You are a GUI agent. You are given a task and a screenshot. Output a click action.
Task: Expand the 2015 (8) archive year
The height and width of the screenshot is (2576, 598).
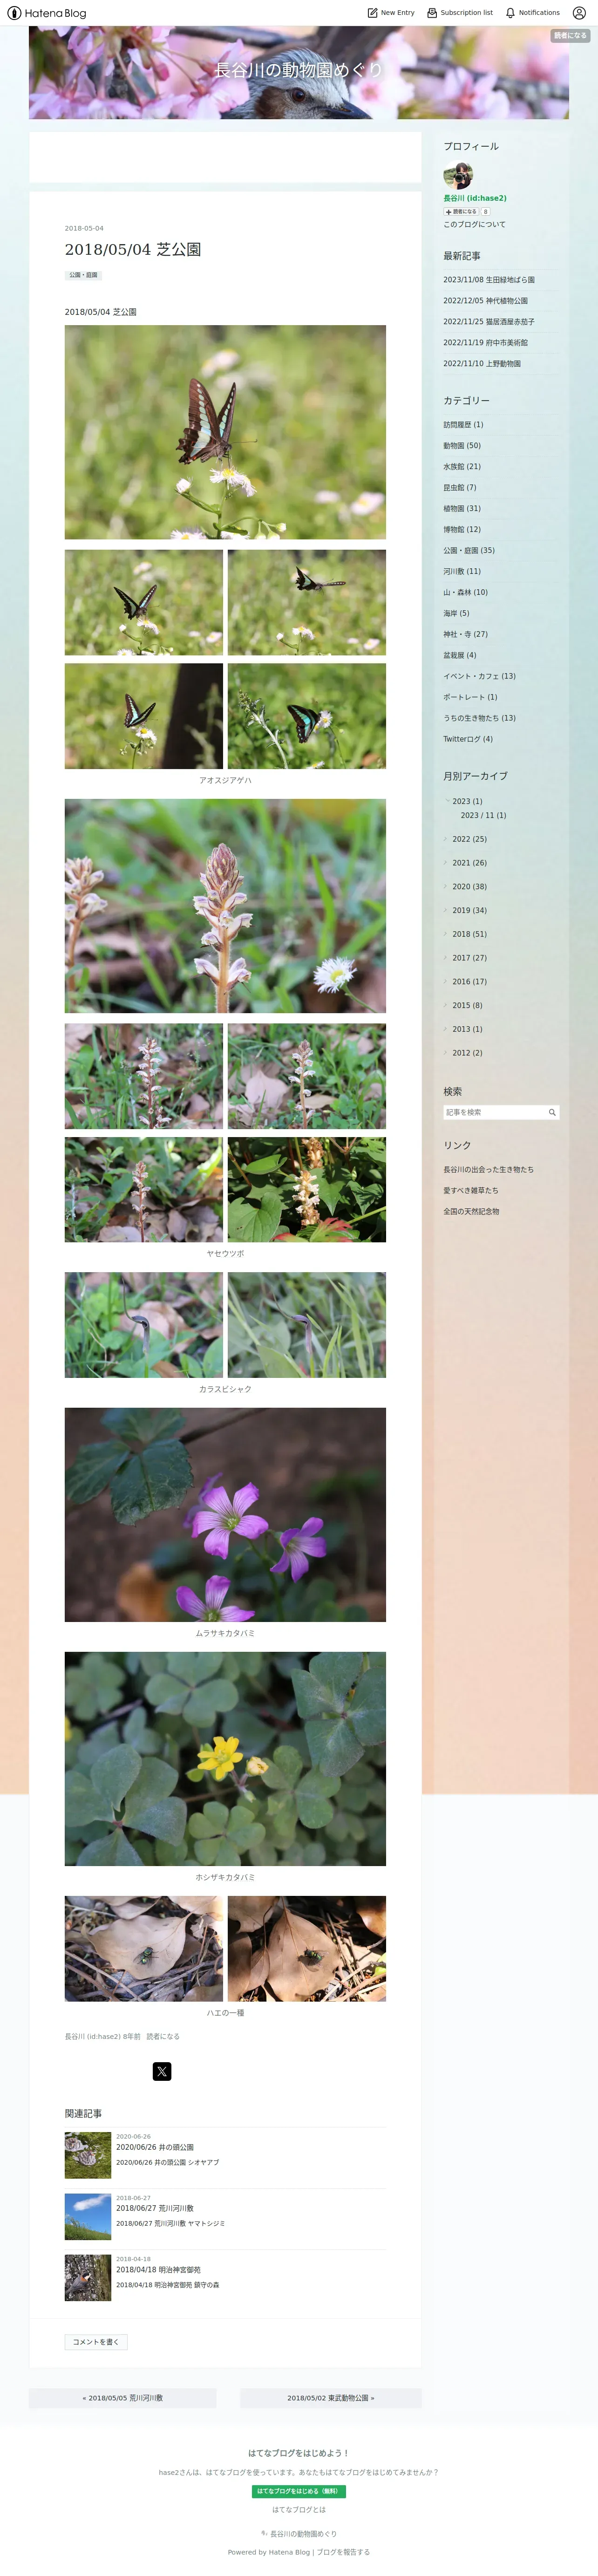coord(447,1004)
